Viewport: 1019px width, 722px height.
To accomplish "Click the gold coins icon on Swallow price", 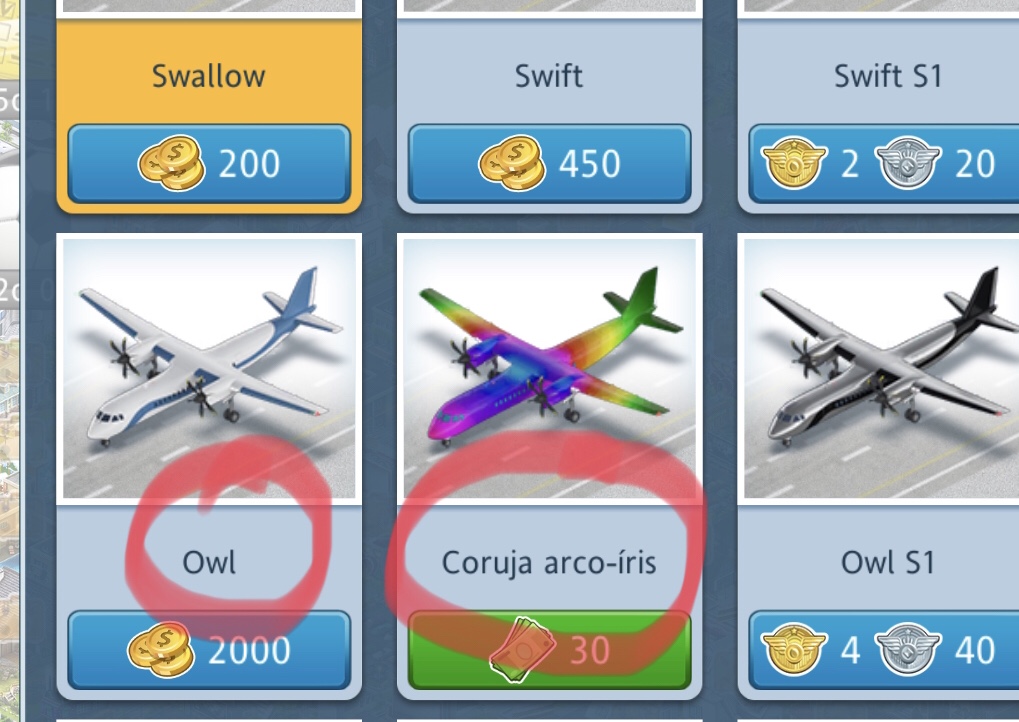I will 172,163.
